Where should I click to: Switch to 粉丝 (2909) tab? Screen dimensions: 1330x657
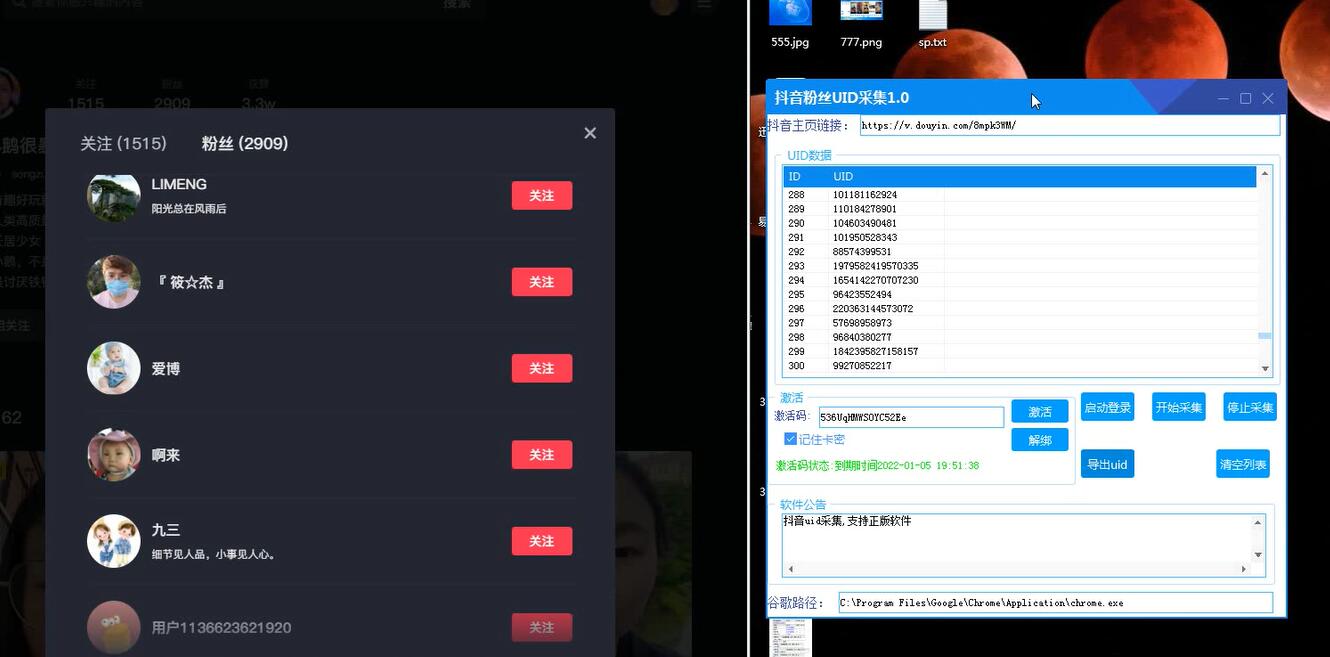[x=245, y=144]
